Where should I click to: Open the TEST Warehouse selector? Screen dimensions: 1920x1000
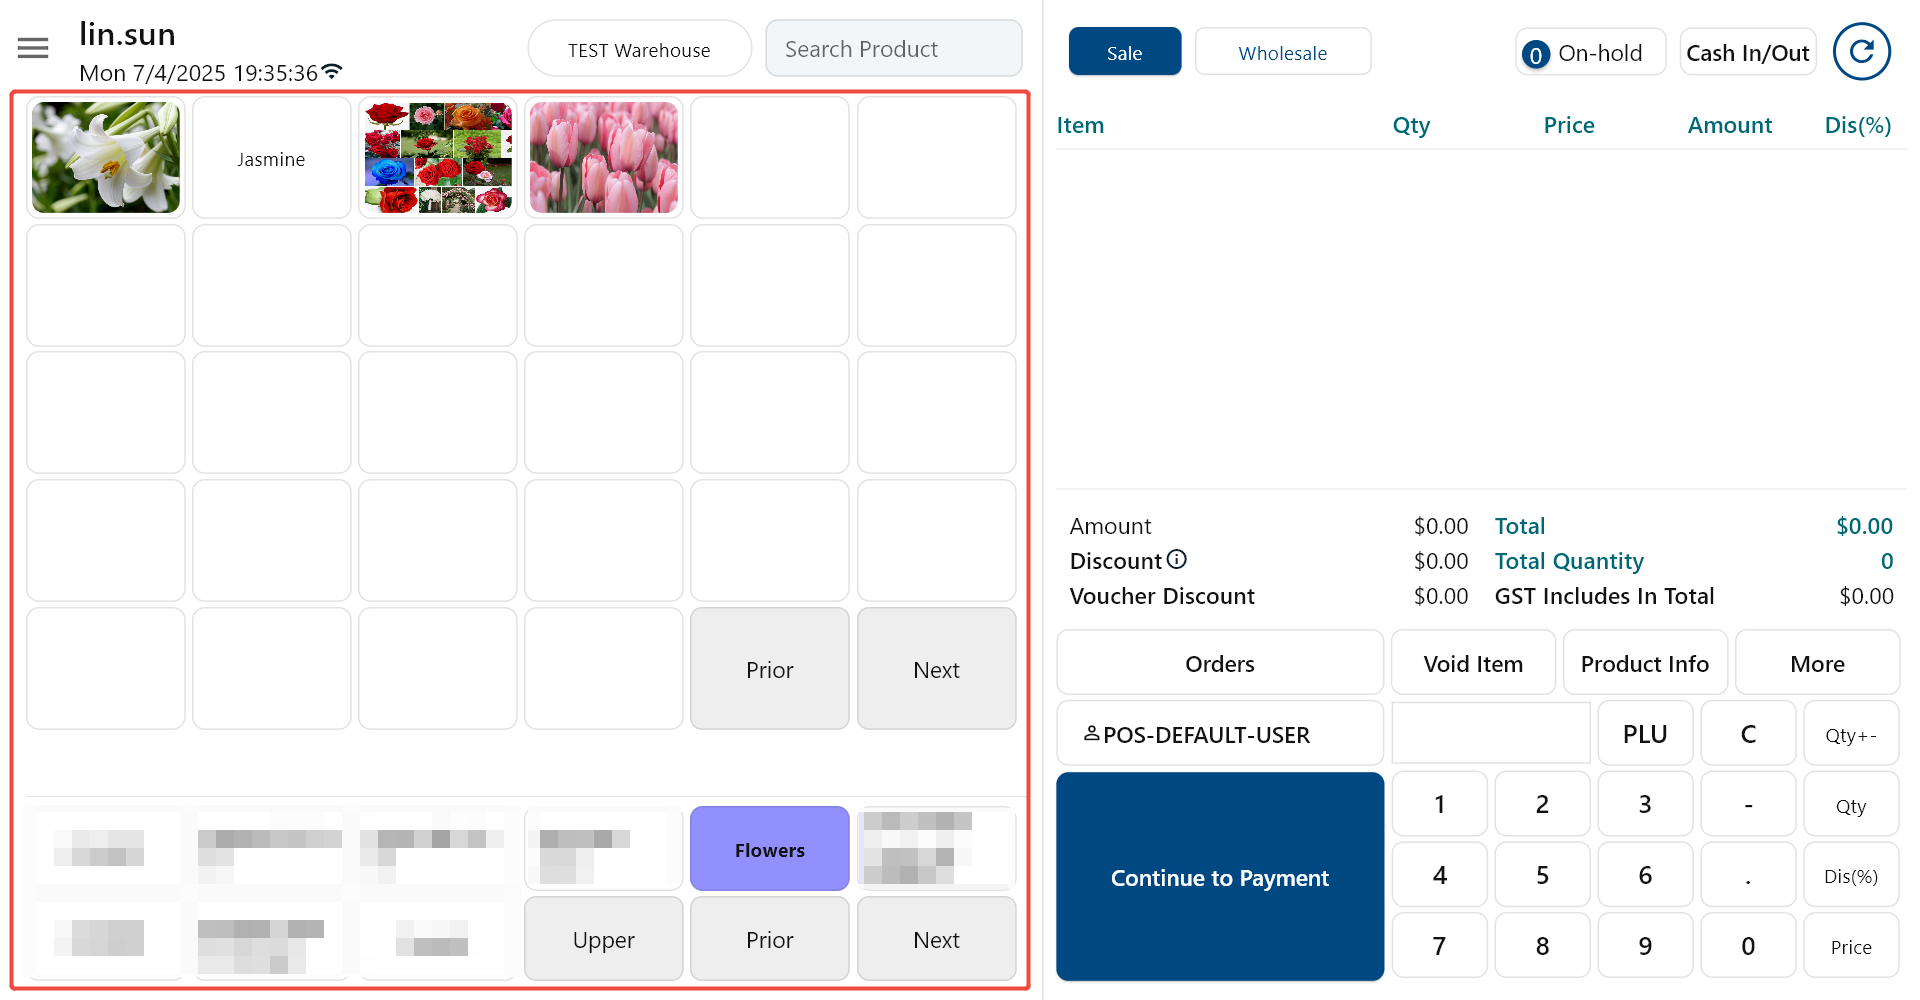point(639,49)
